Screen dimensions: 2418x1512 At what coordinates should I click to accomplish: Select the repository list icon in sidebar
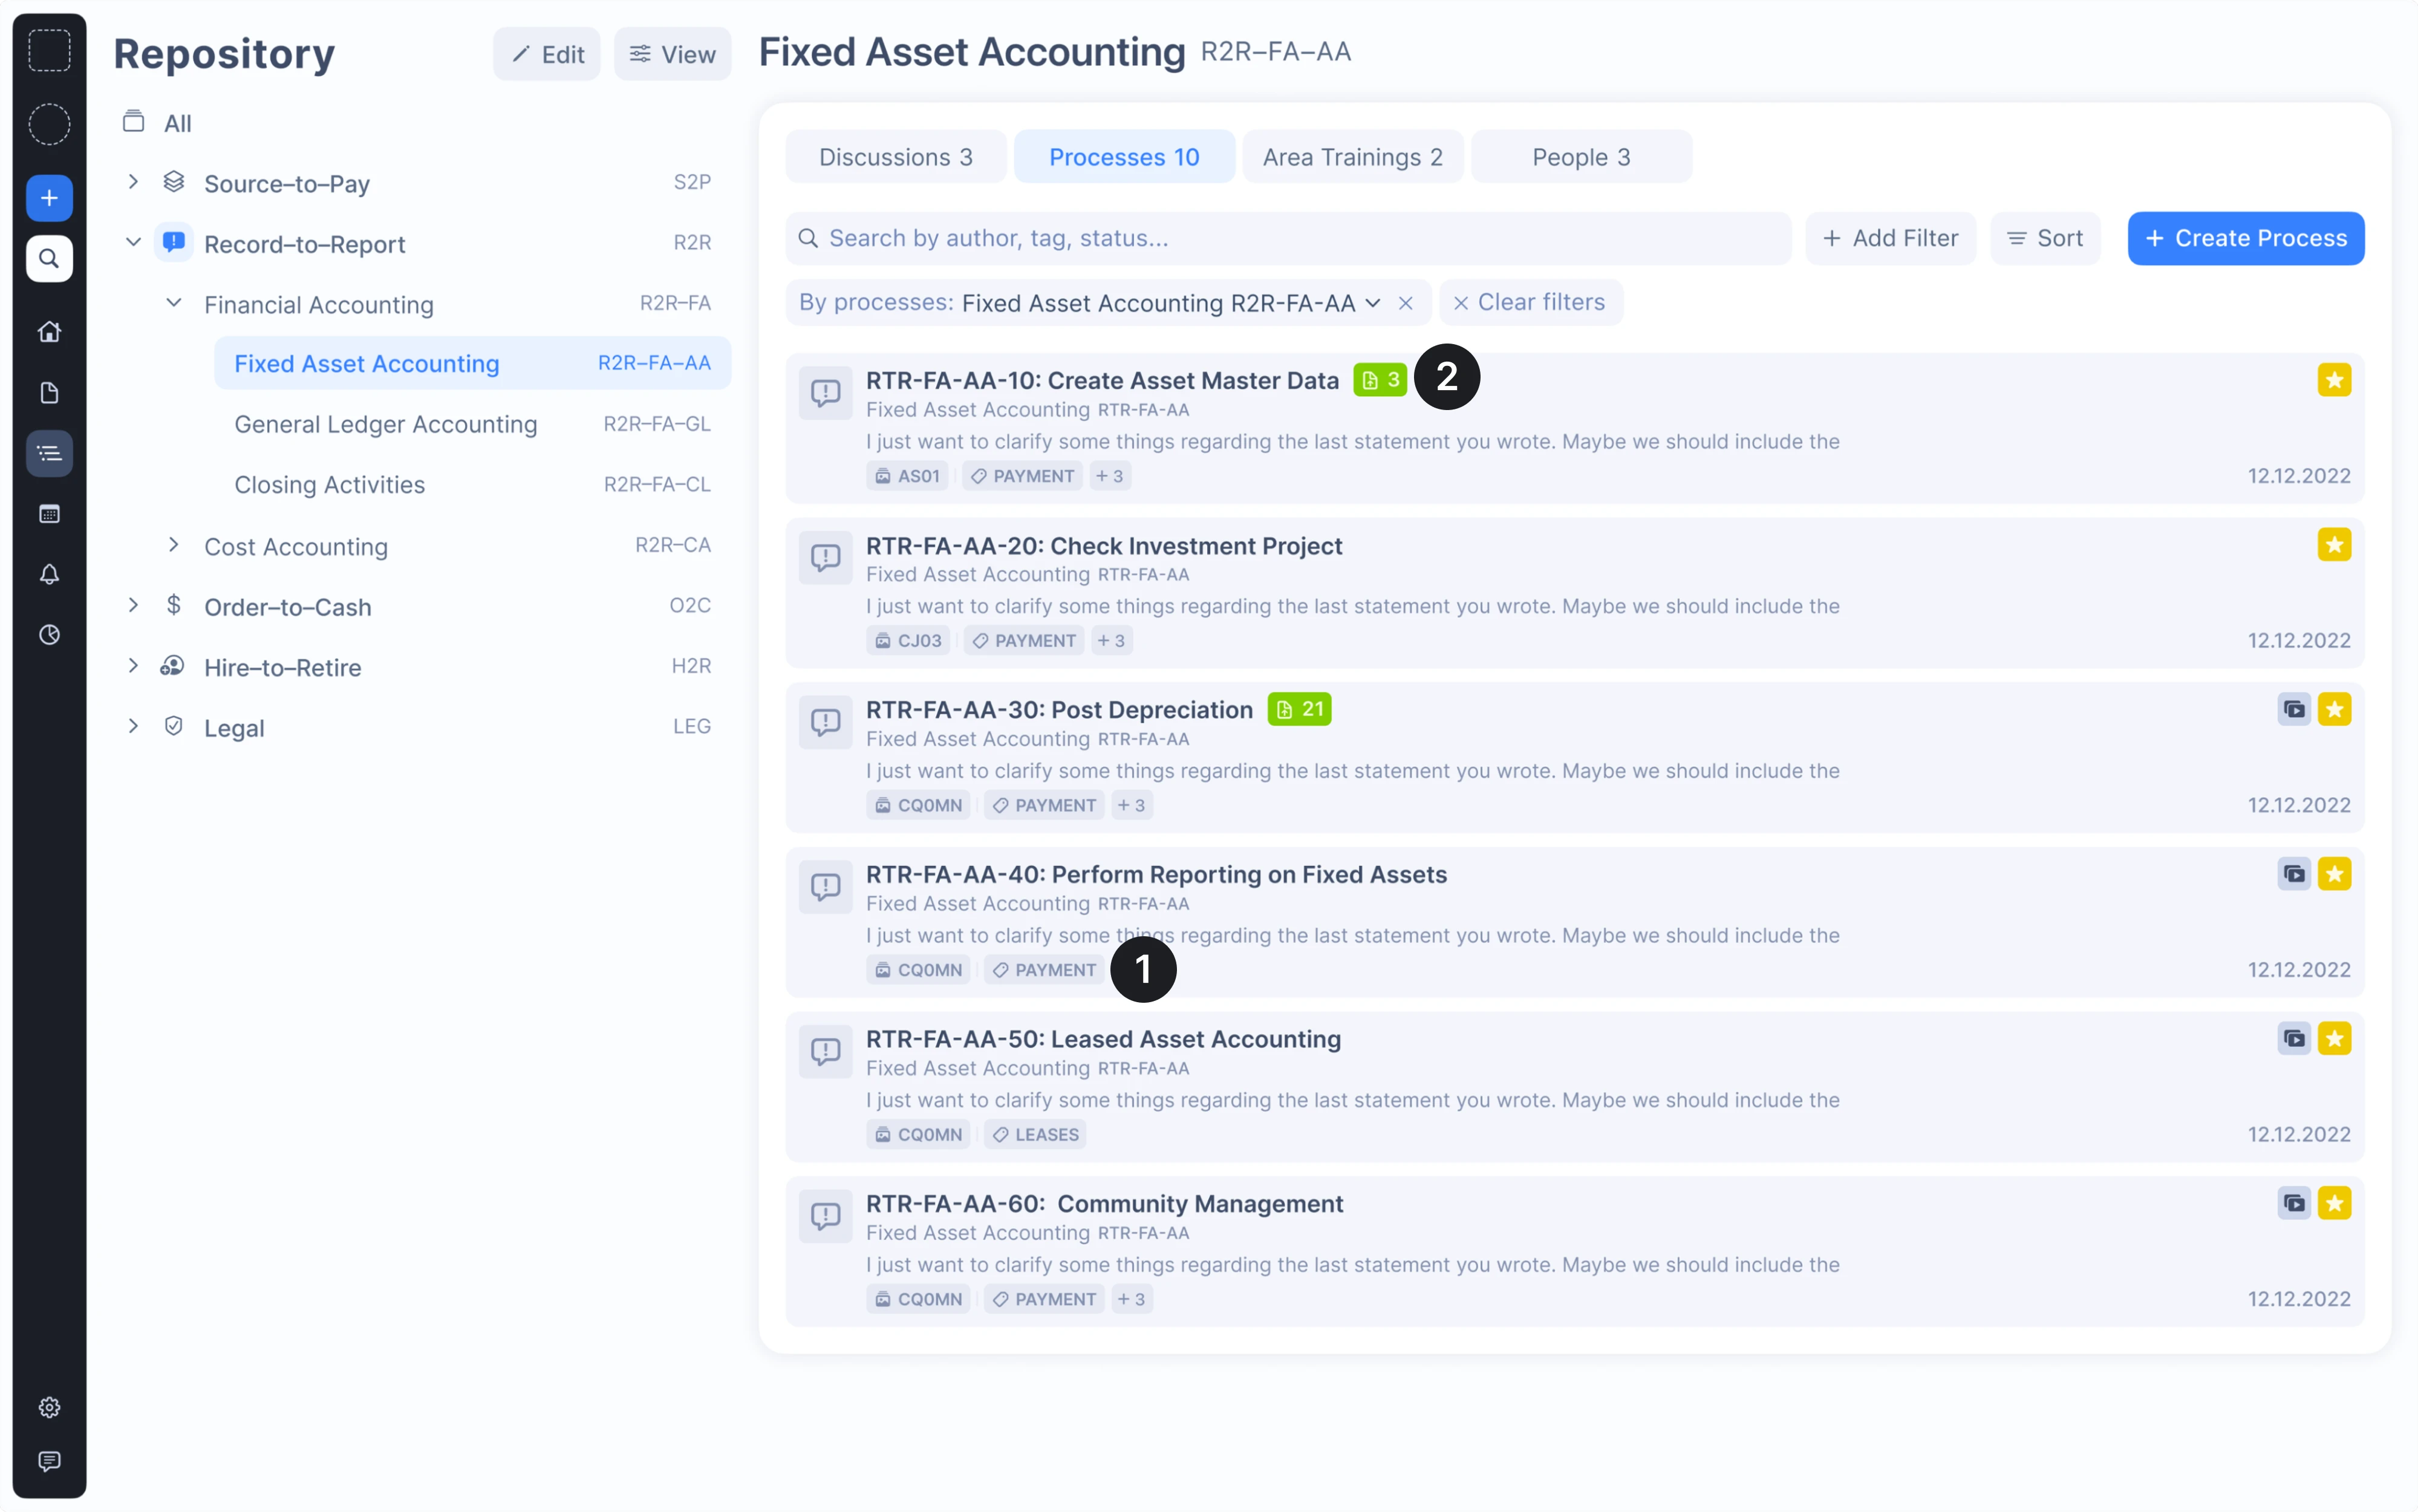pos(49,454)
